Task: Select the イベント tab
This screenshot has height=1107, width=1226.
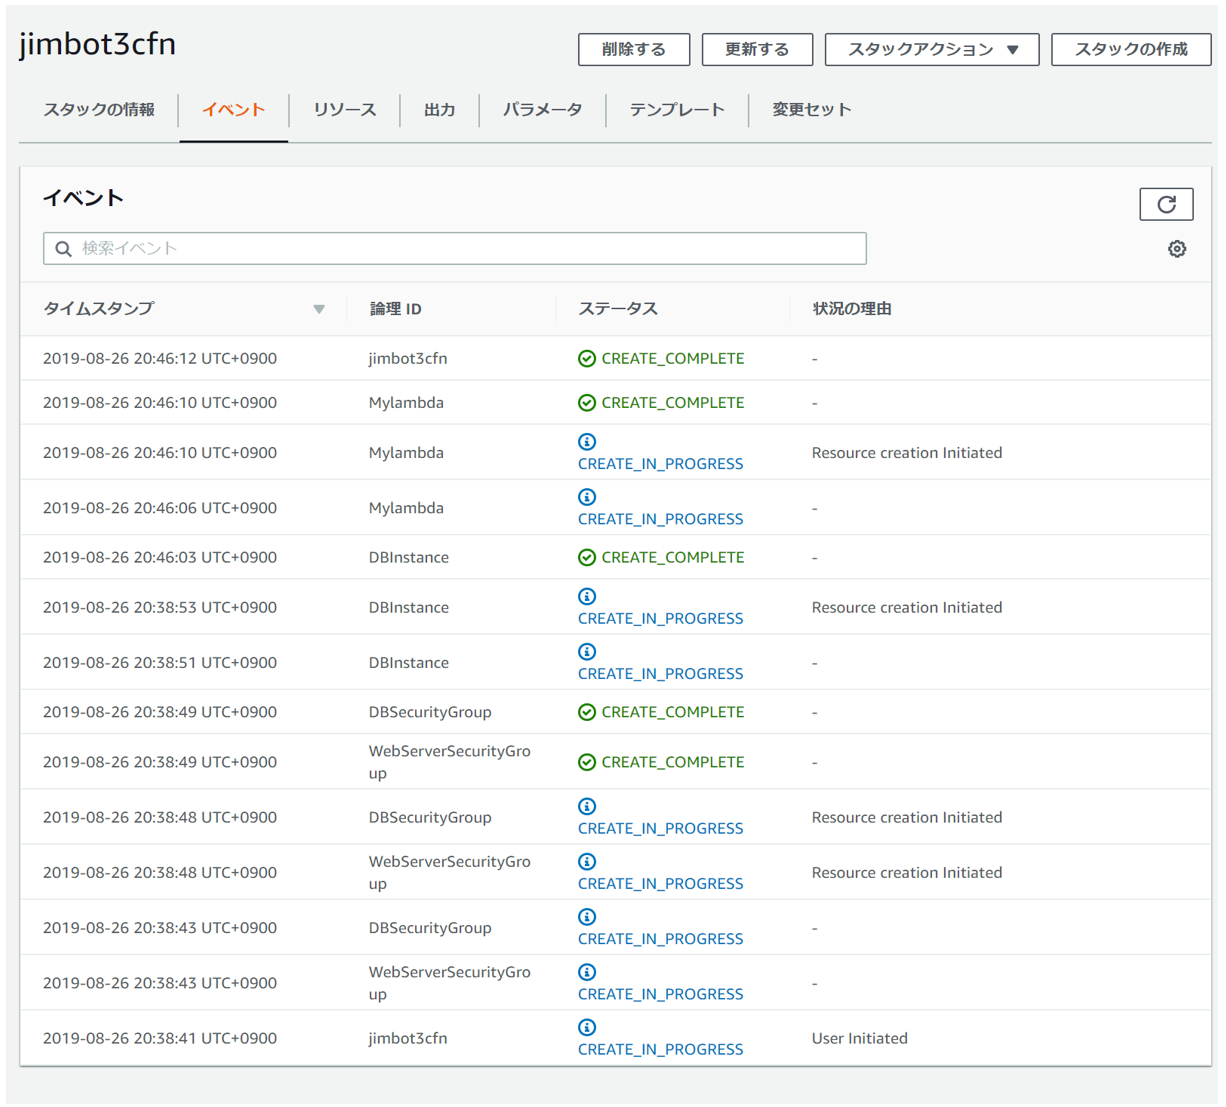Action: point(234,110)
